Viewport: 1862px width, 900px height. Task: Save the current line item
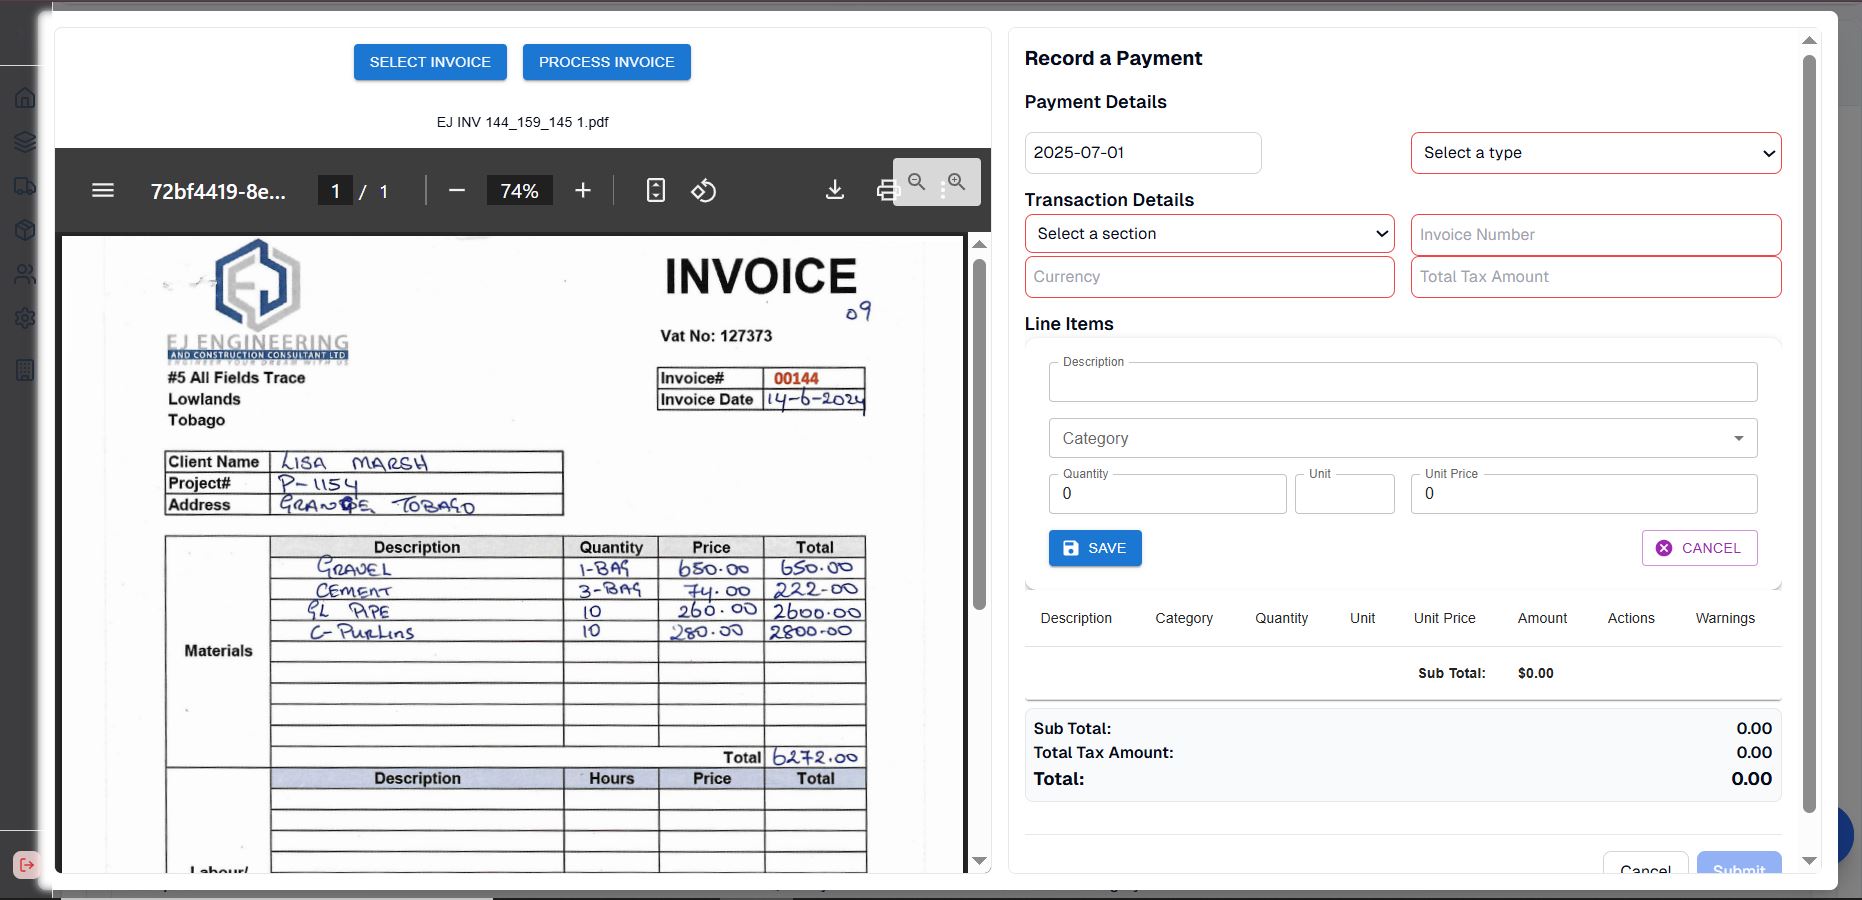(x=1094, y=548)
